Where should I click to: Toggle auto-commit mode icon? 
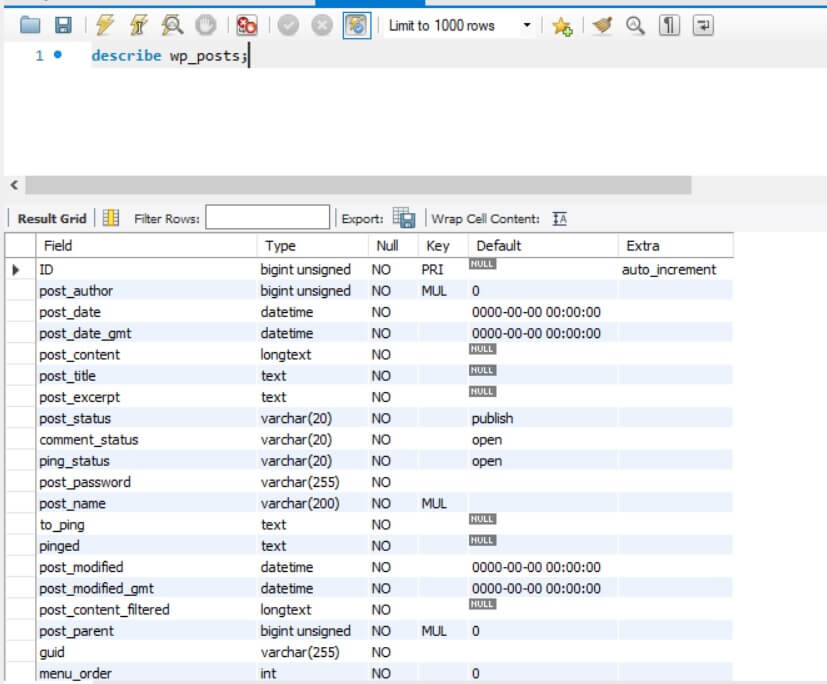tap(357, 25)
